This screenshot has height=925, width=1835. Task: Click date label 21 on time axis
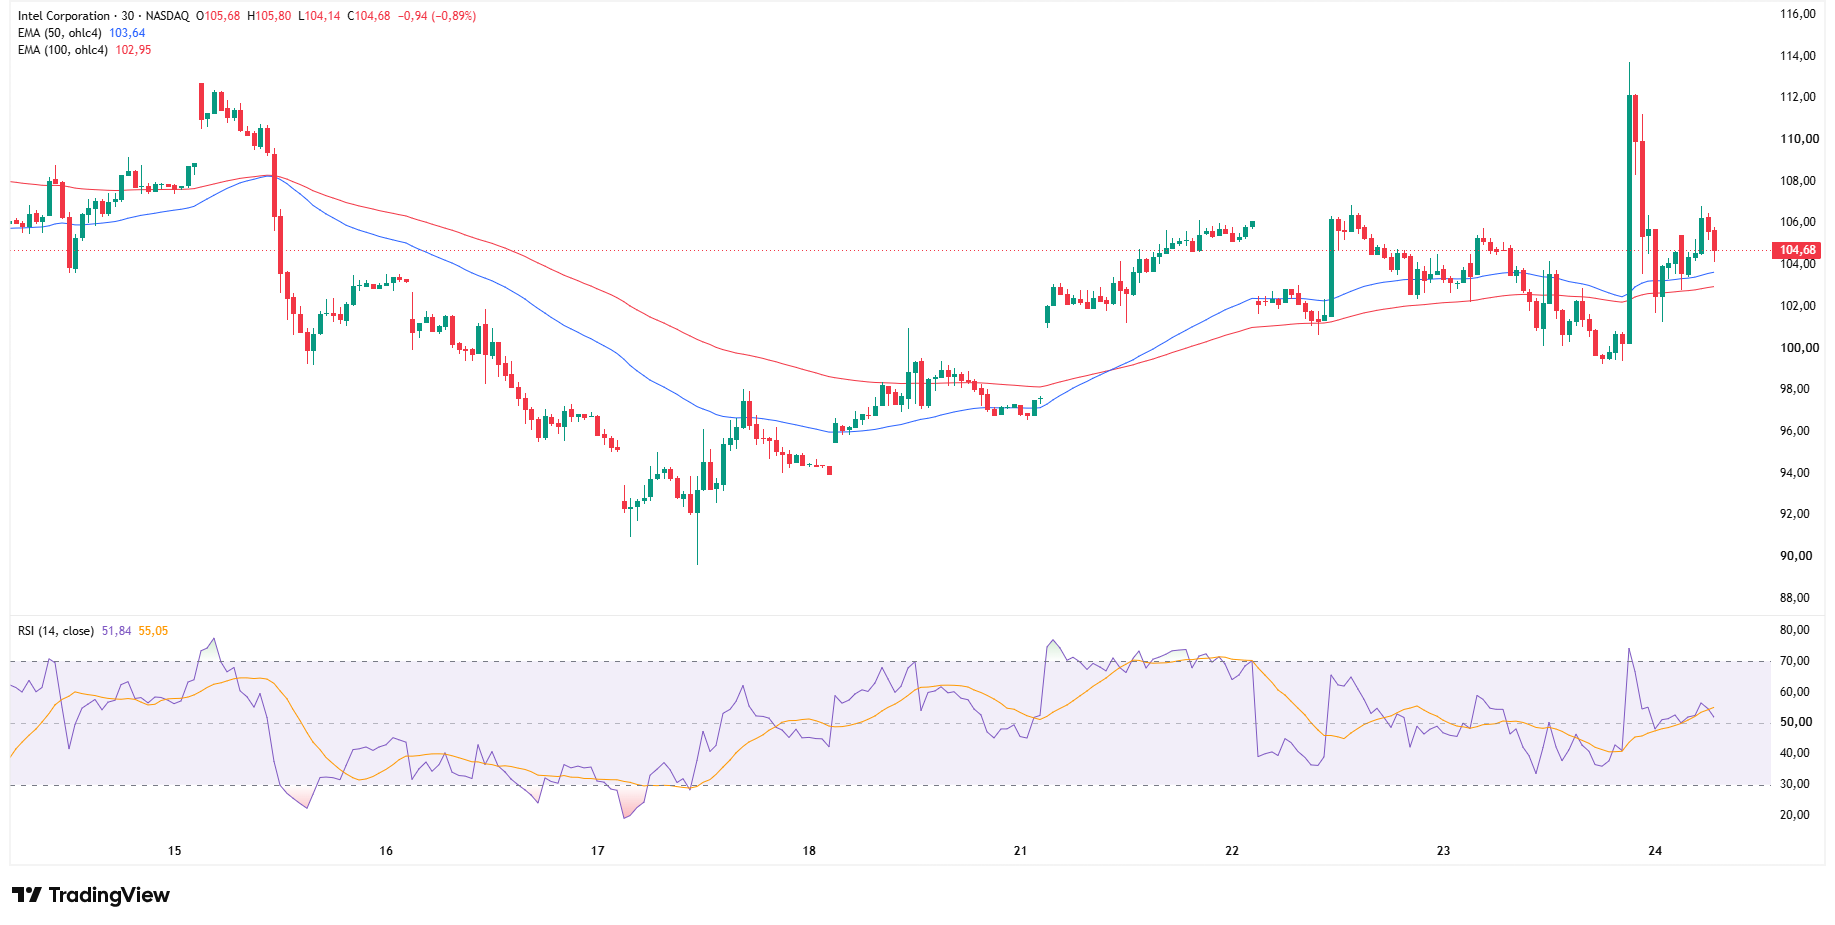click(x=1020, y=851)
